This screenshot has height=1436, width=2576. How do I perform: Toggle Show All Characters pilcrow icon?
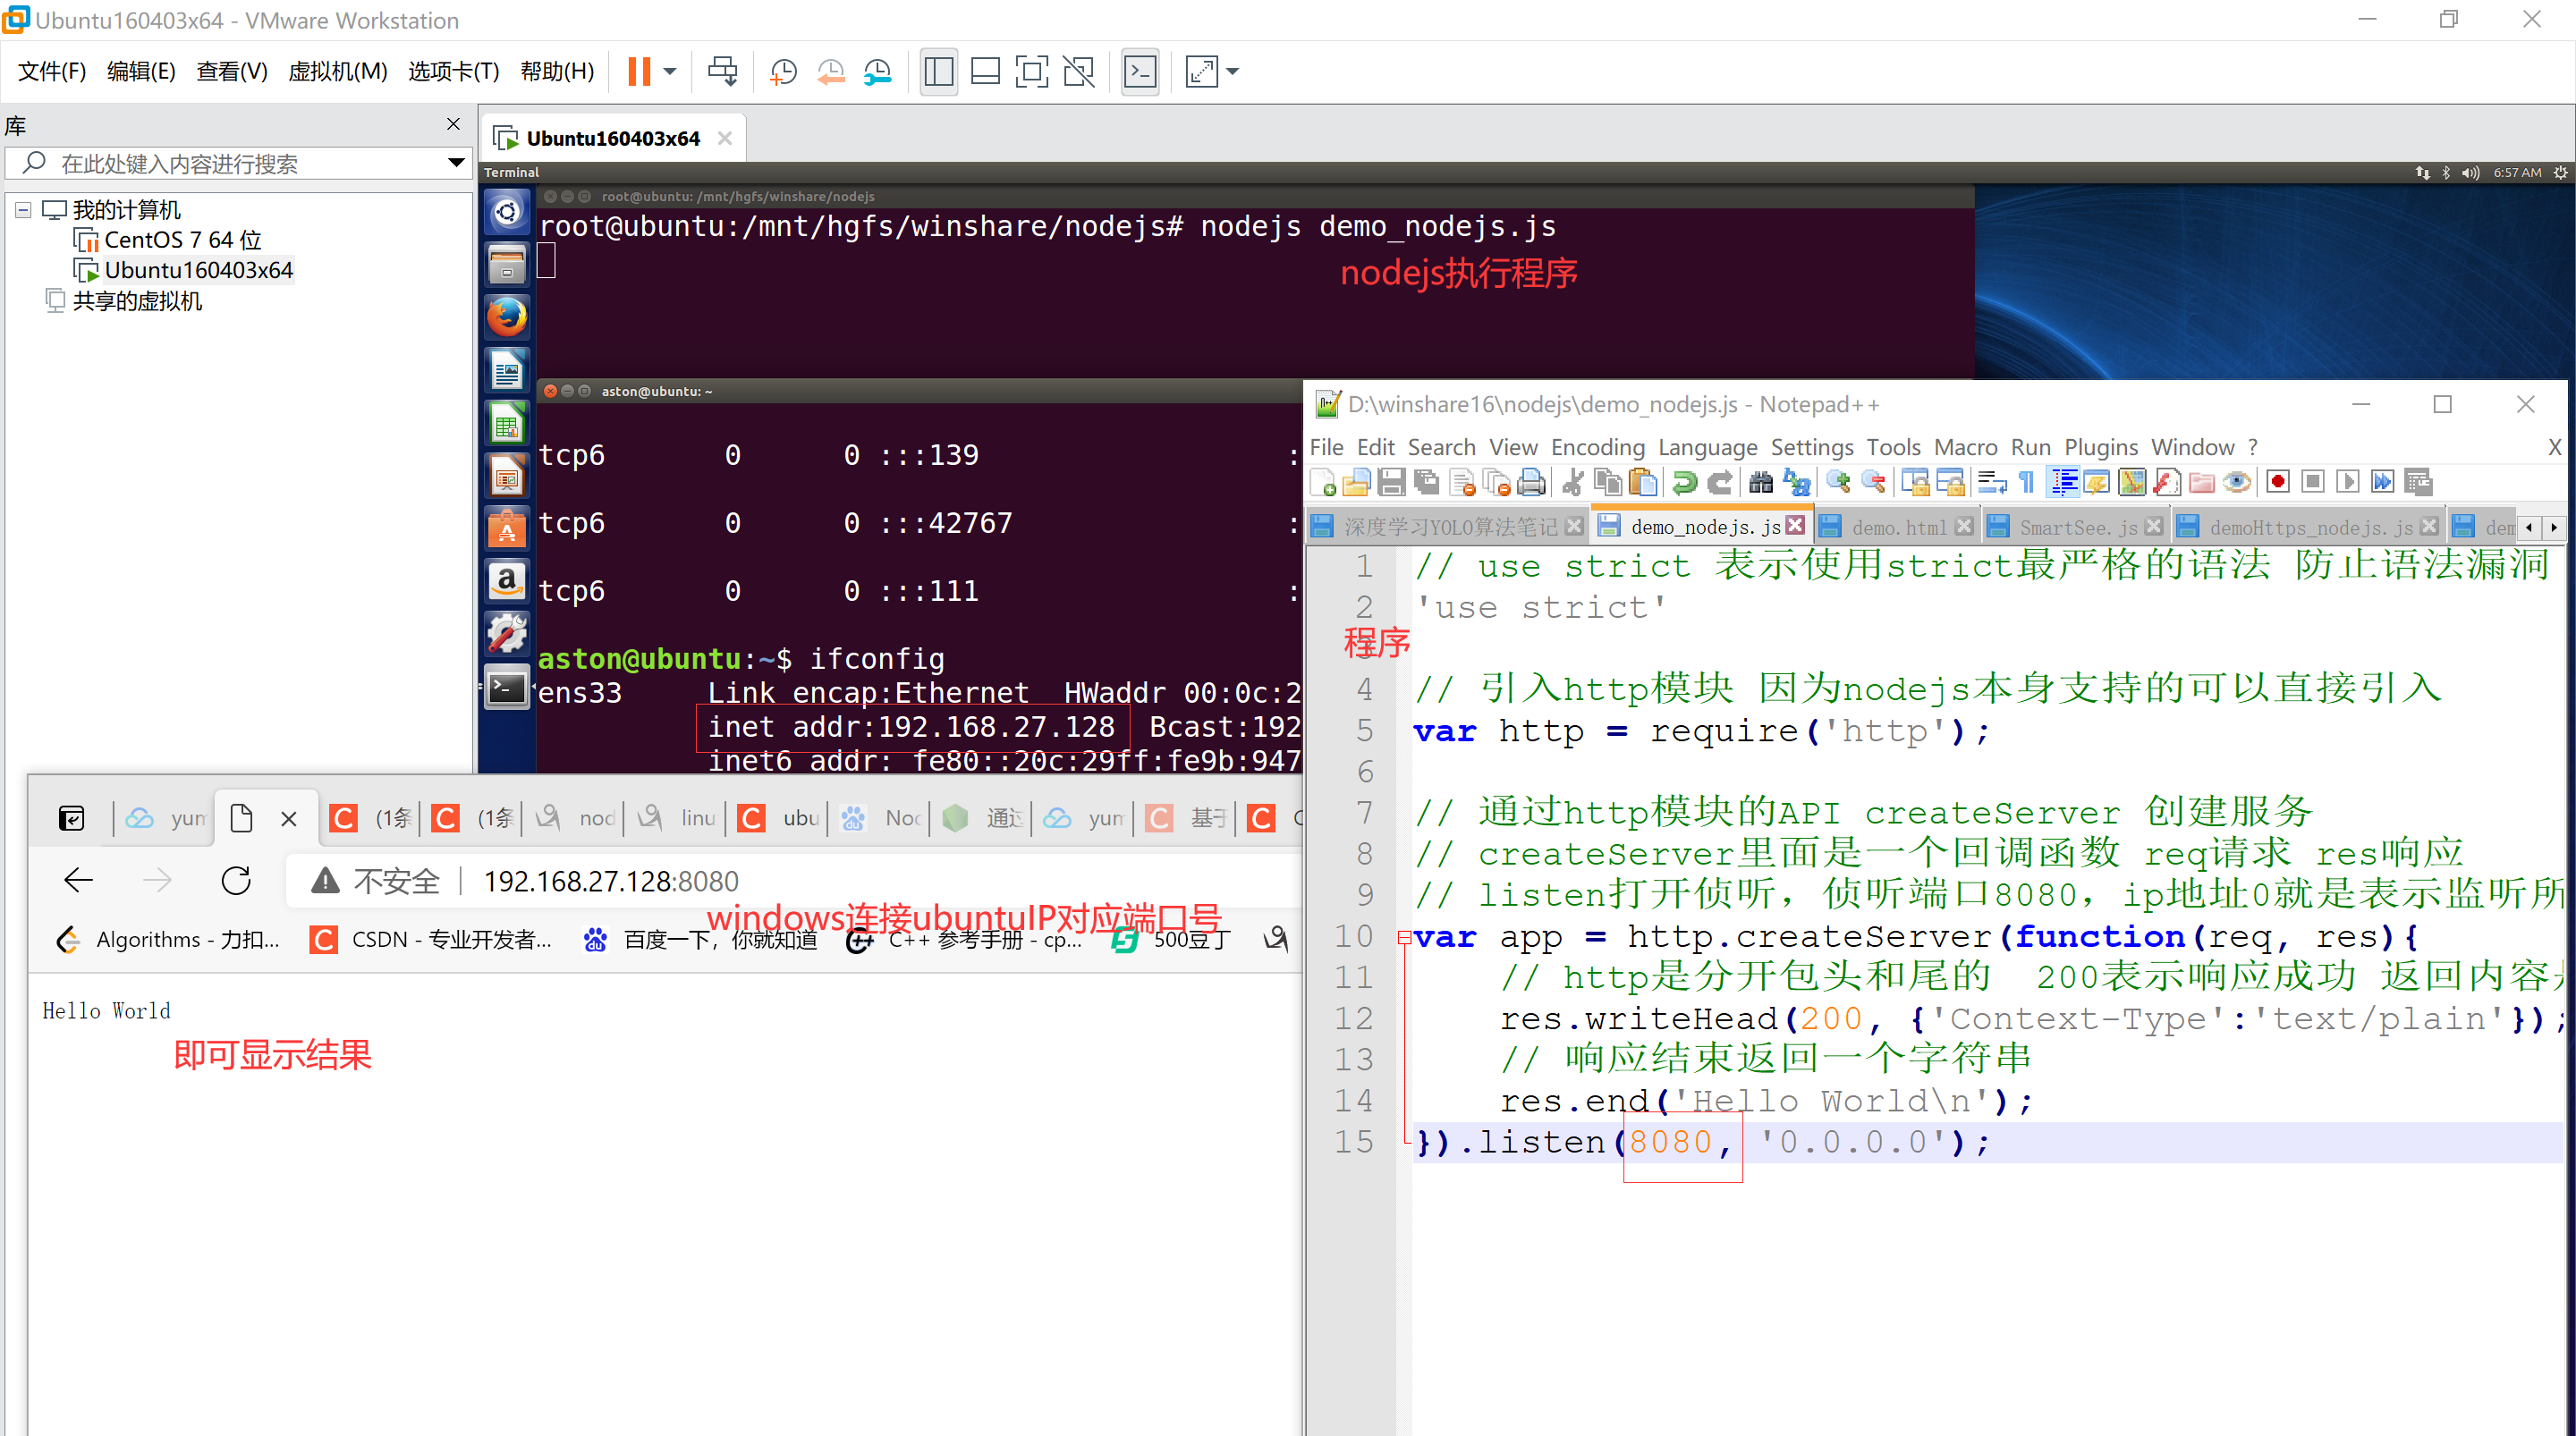[x=2026, y=483]
